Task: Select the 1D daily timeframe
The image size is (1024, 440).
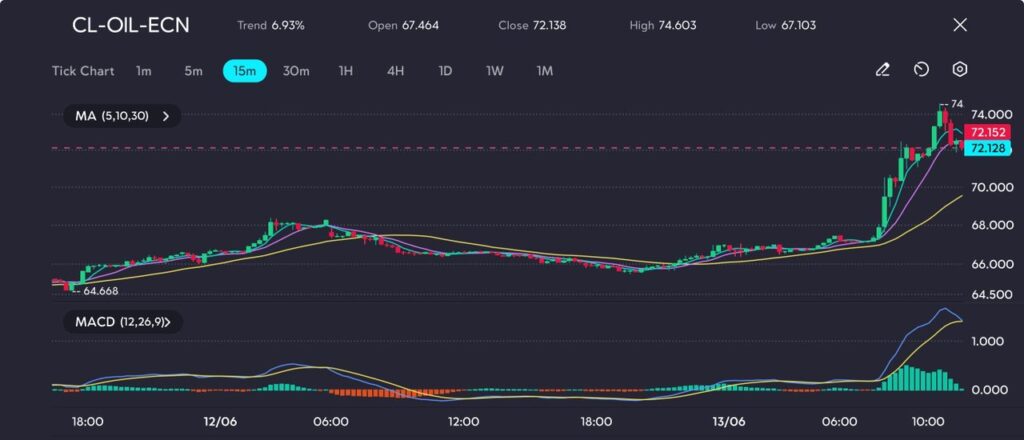Action: coord(445,71)
